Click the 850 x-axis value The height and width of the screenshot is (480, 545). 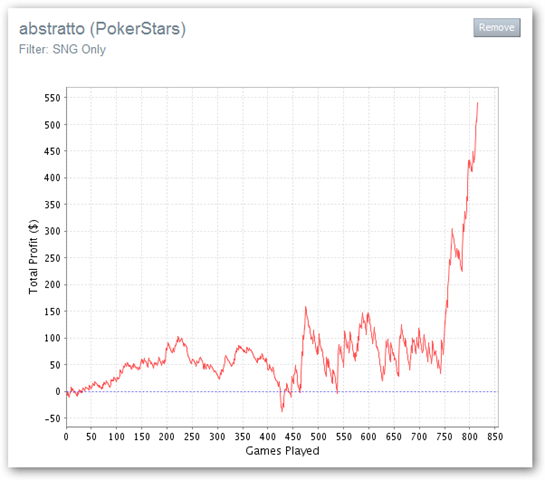(x=495, y=437)
